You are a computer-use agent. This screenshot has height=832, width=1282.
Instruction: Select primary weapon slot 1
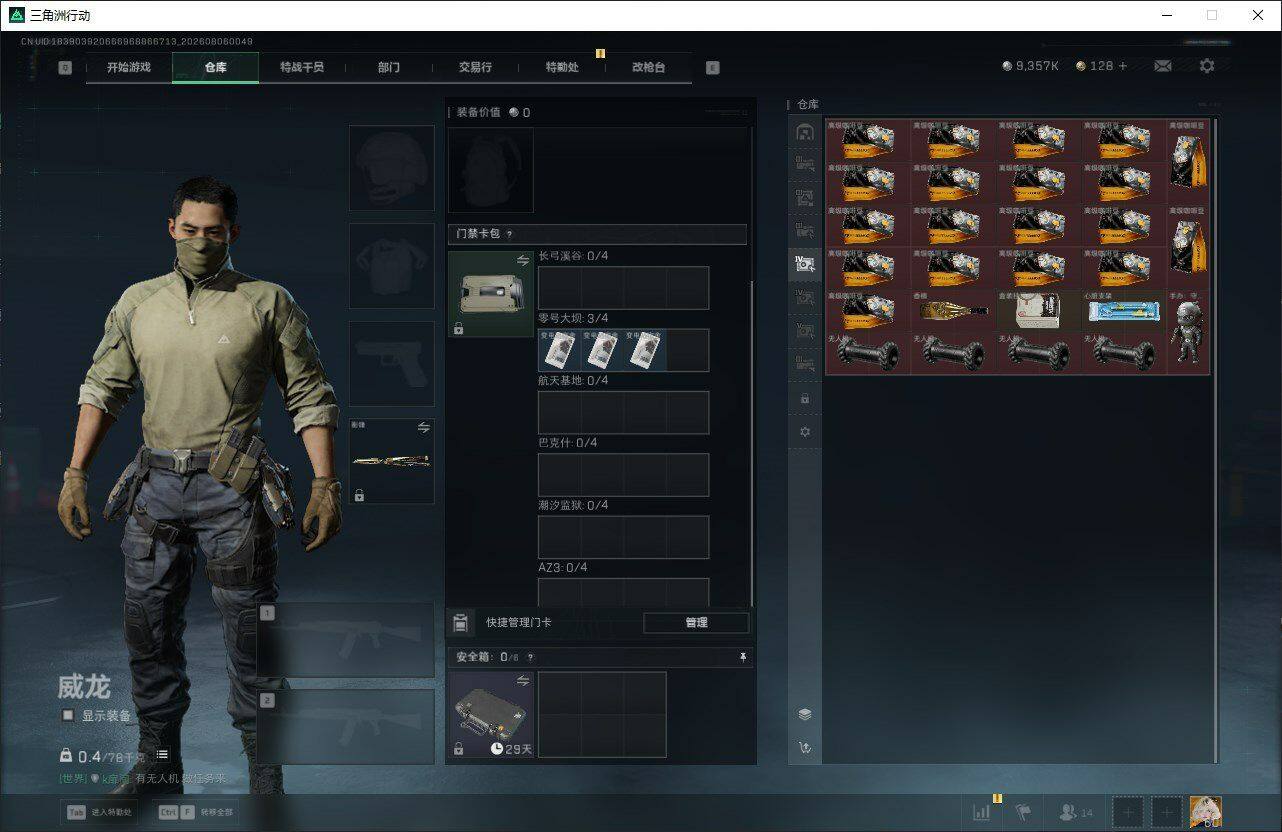[x=346, y=641]
